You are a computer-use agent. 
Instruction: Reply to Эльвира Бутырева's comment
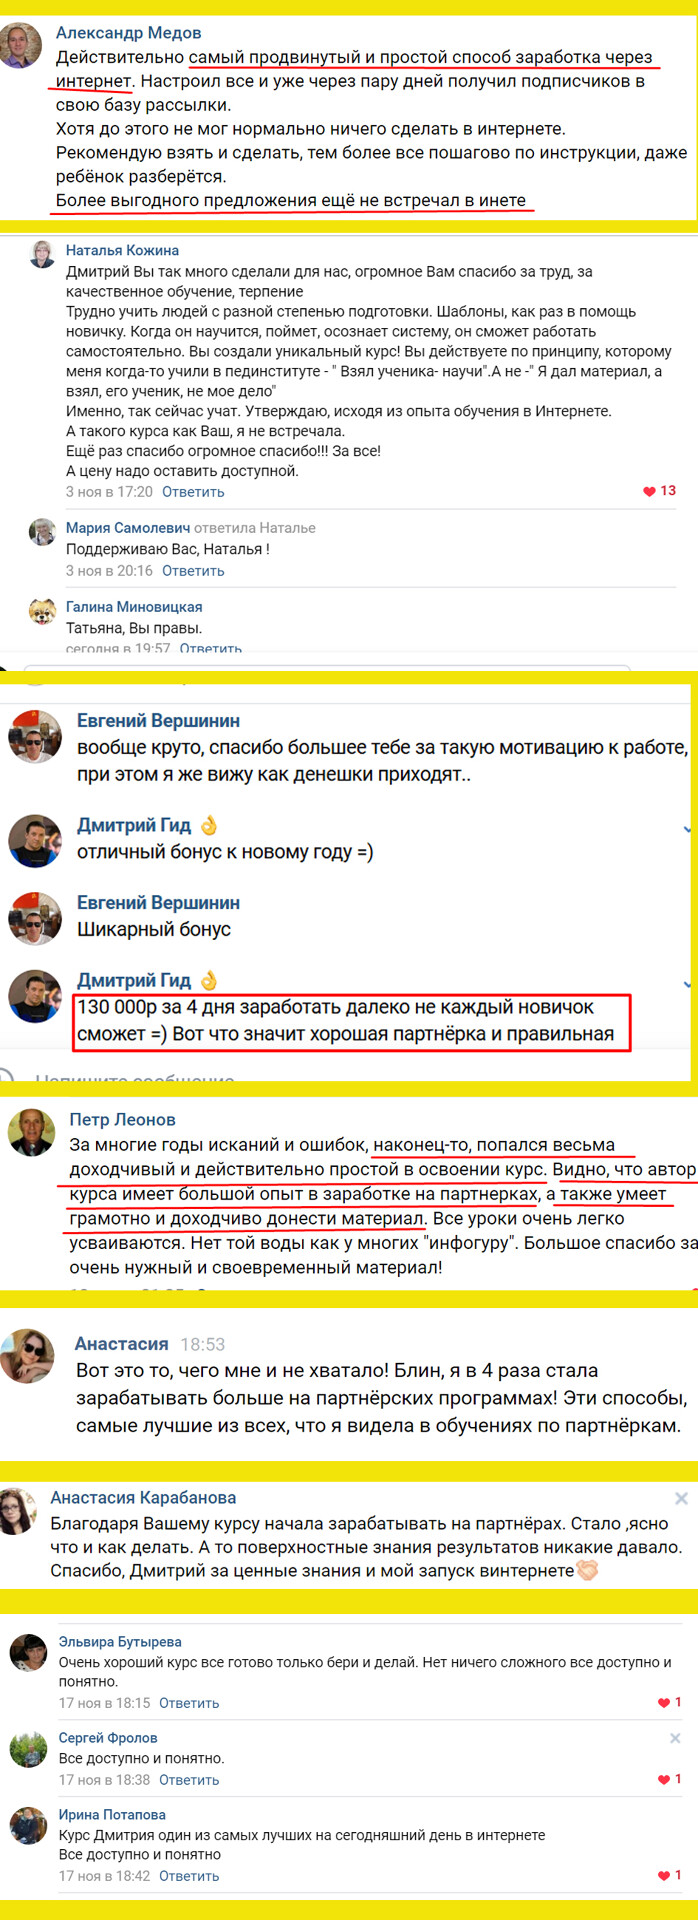coord(189,1703)
